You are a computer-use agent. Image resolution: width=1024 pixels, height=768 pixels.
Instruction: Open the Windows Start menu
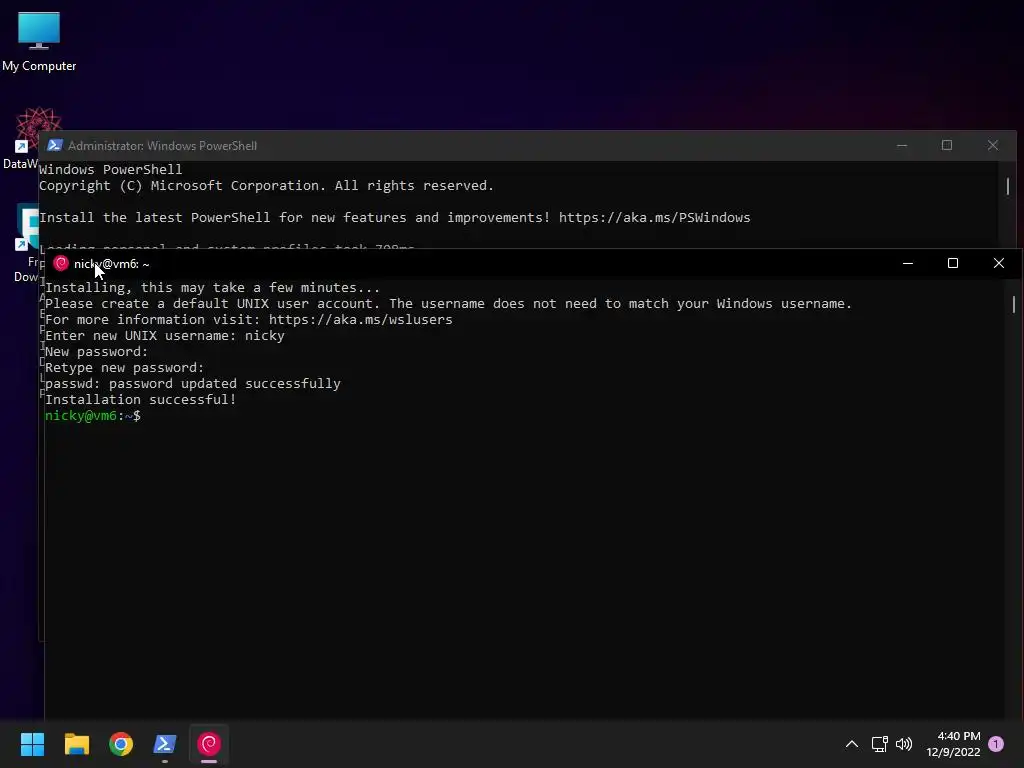pyautogui.click(x=32, y=744)
